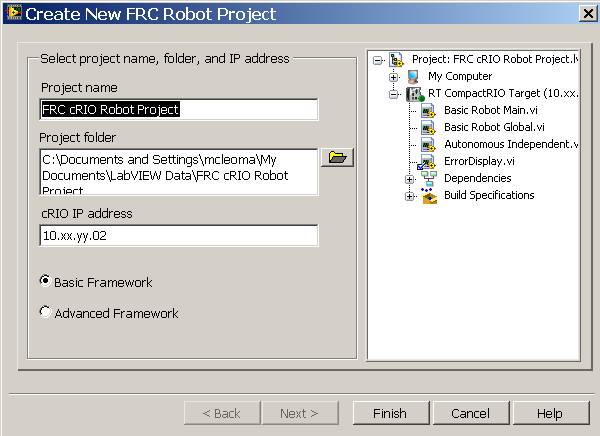Click the ErrorDisplay.vi file icon
600x436 pixels.
pos(427,162)
